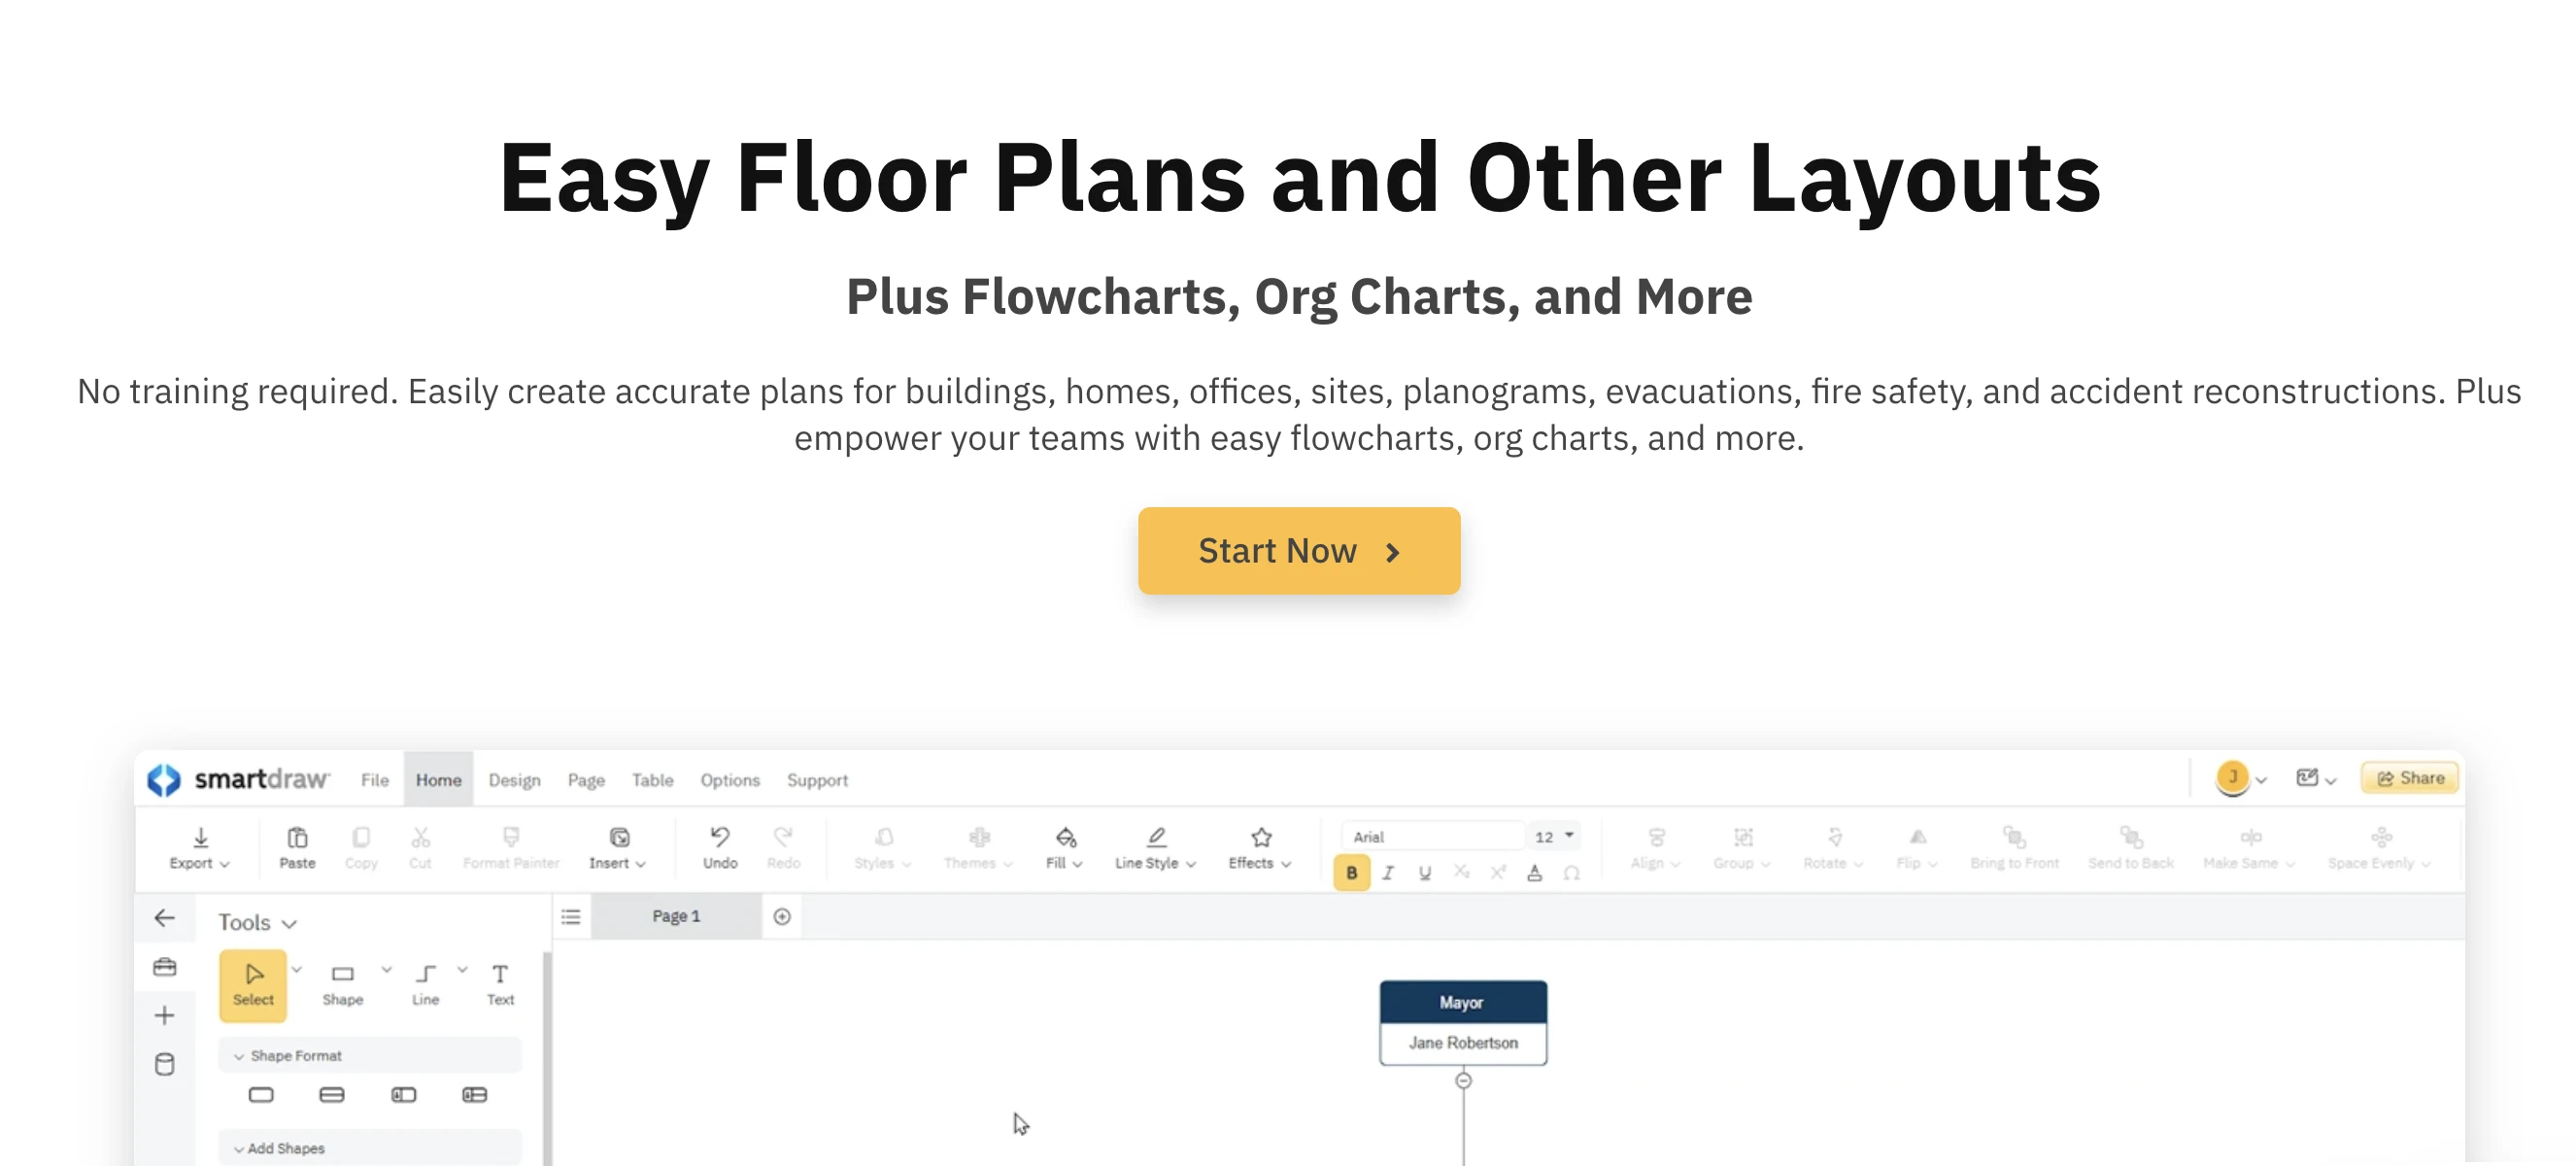Collapse the Add Shapes section
This screenshot has width=2576, height=1166.
pos(369,1148)
